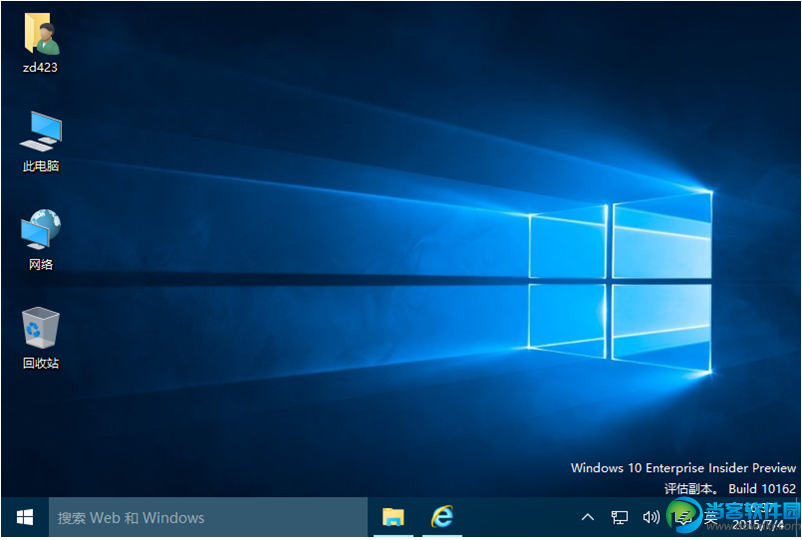Viewport: 802px width, 540px height.
Task: Open File Explorer from the taskbar
Action: 393,518
